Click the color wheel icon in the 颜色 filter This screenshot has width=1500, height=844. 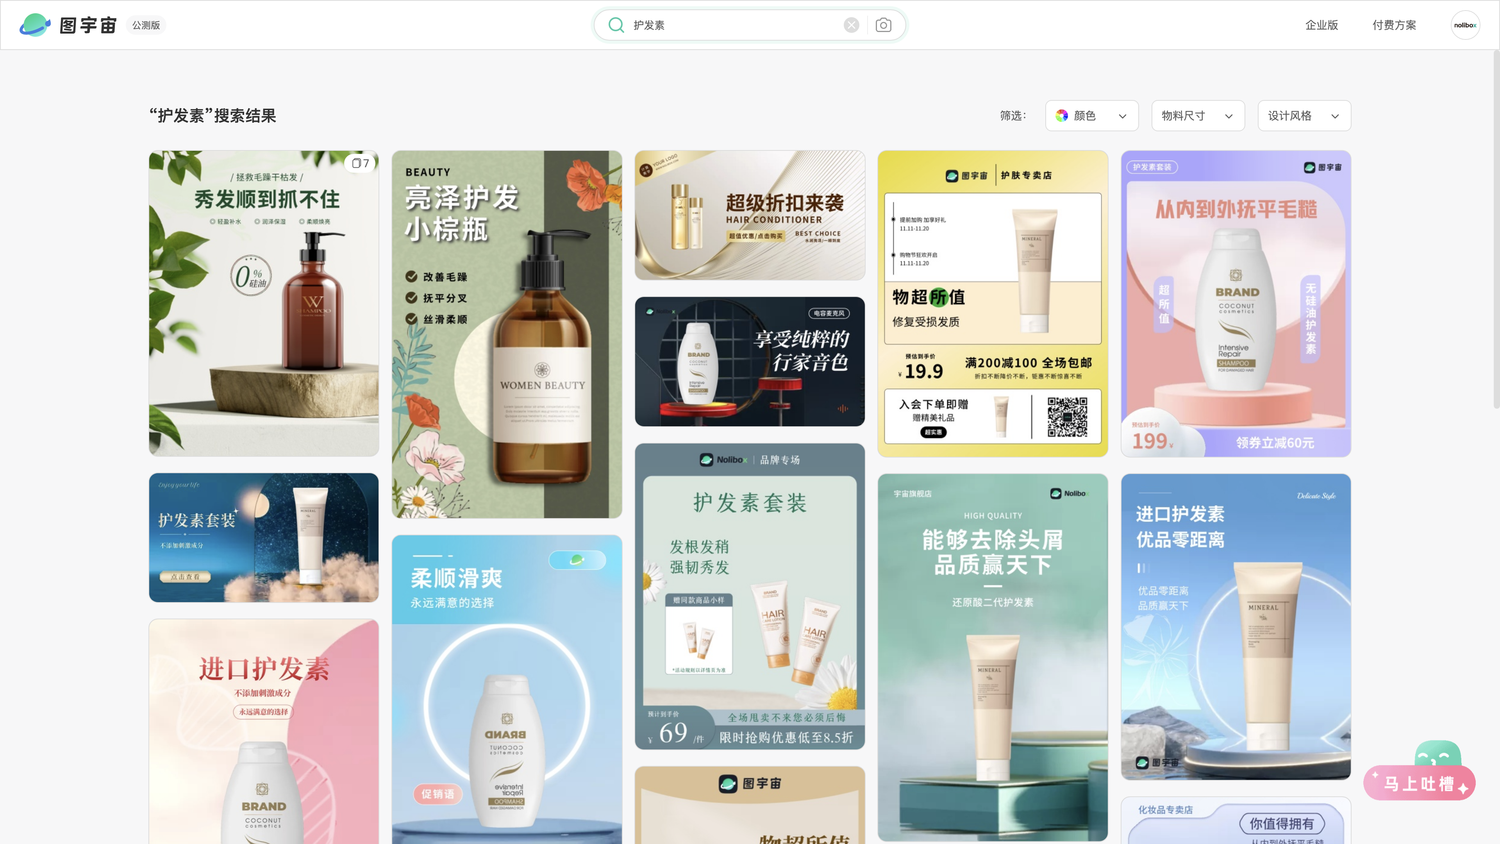coord(1062,116)
